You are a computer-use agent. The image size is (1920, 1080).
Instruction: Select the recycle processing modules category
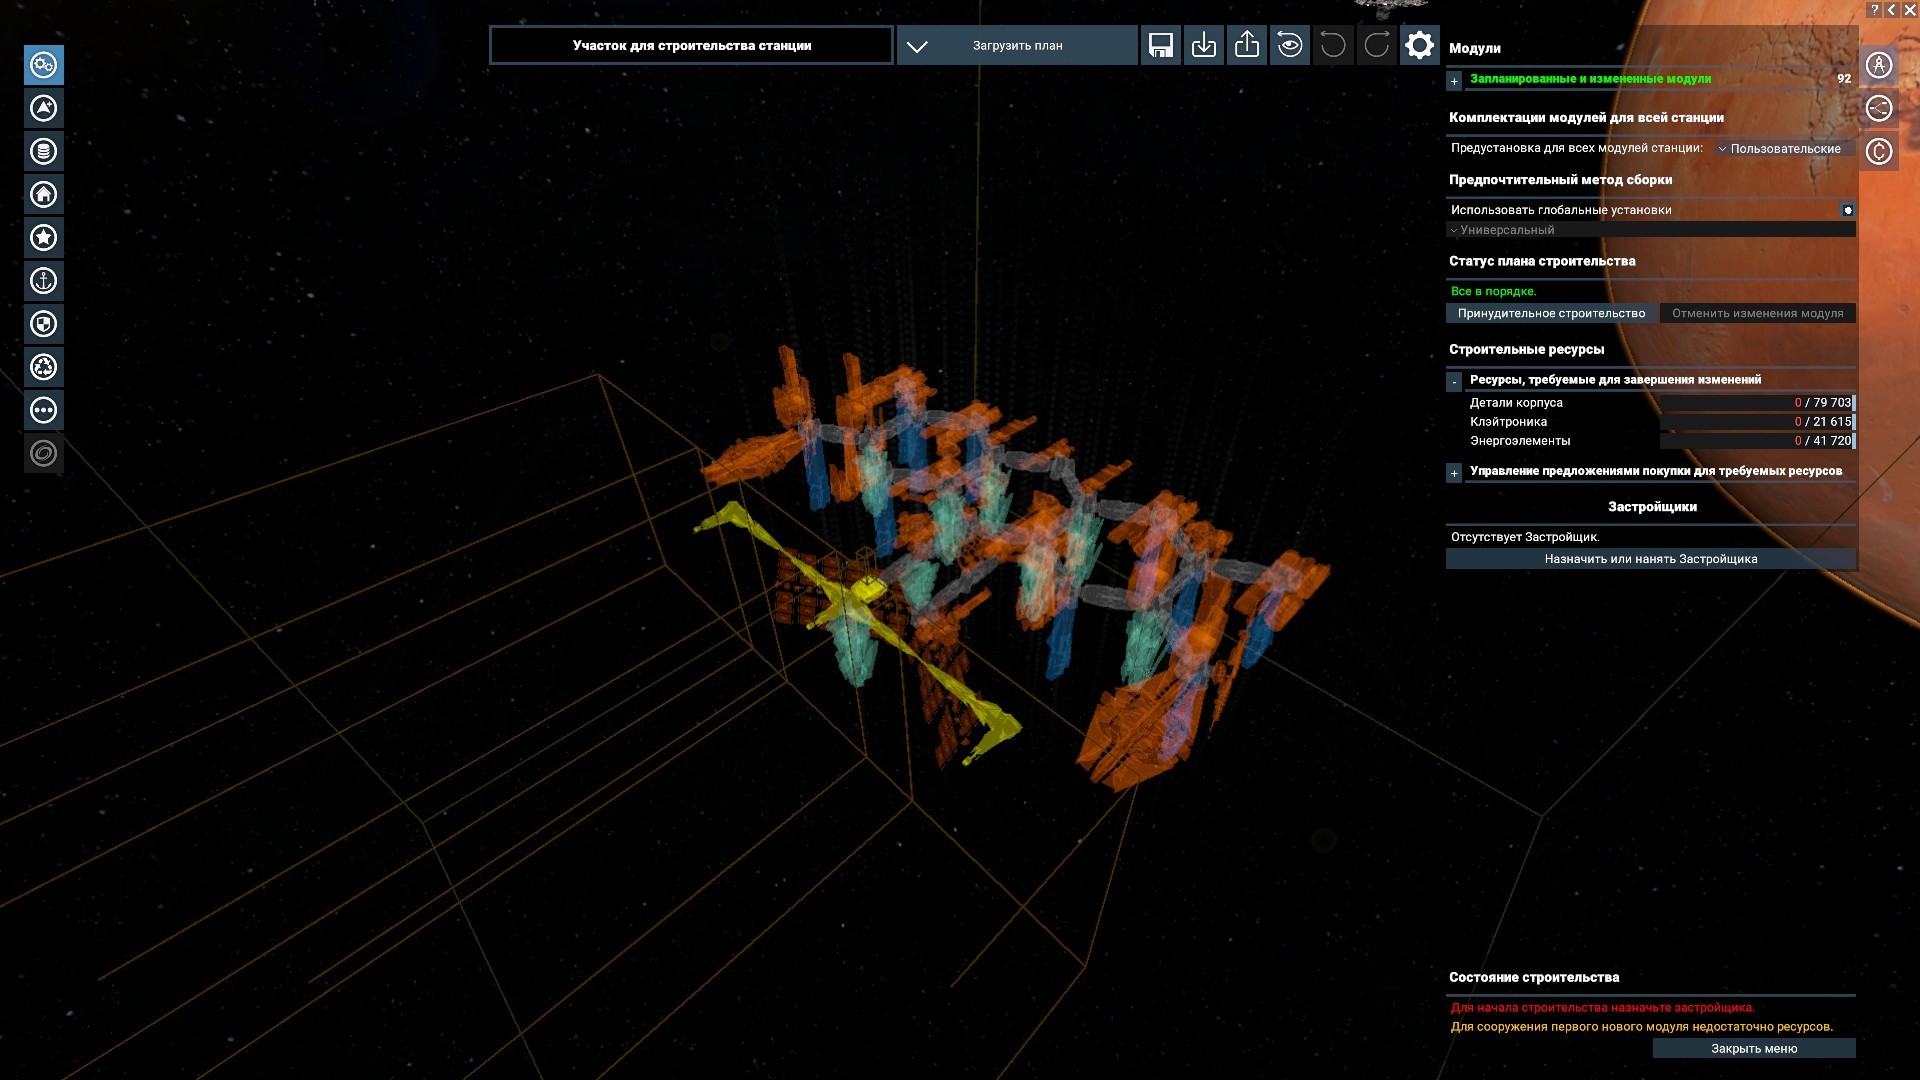point(44,367)
